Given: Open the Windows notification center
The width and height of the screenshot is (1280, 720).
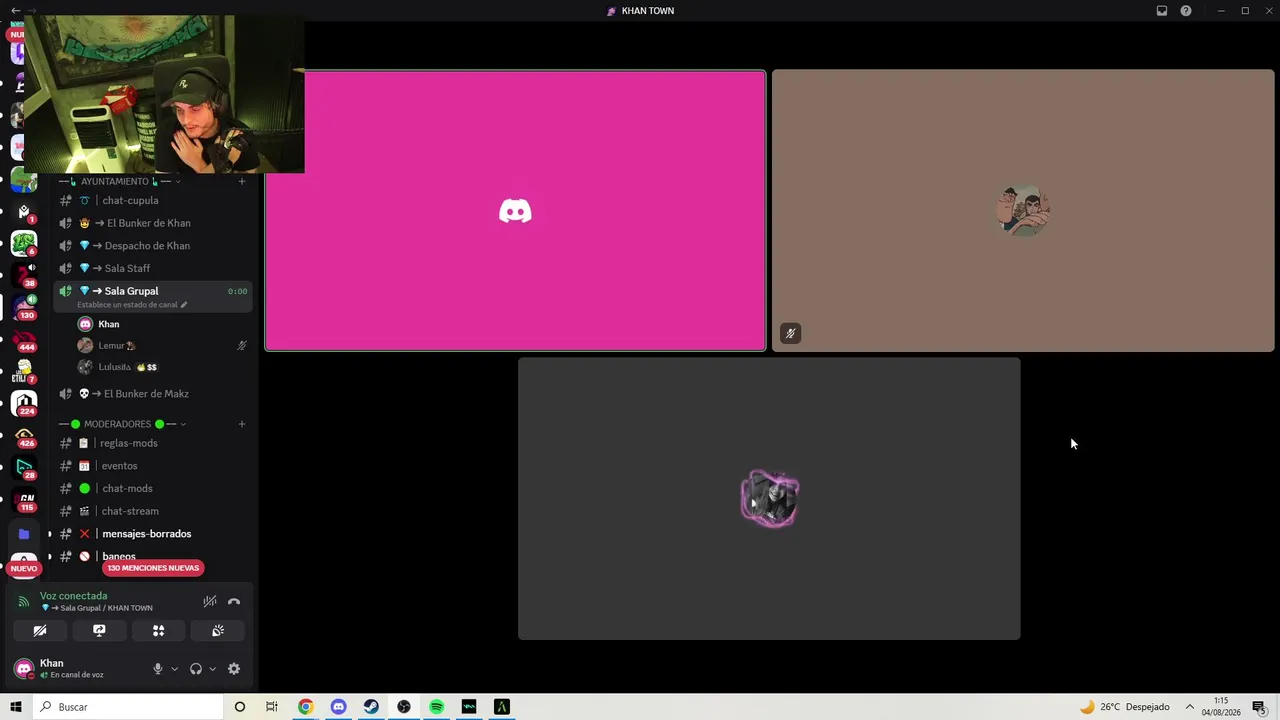Looking at the screenshot, I should 1259,707.
